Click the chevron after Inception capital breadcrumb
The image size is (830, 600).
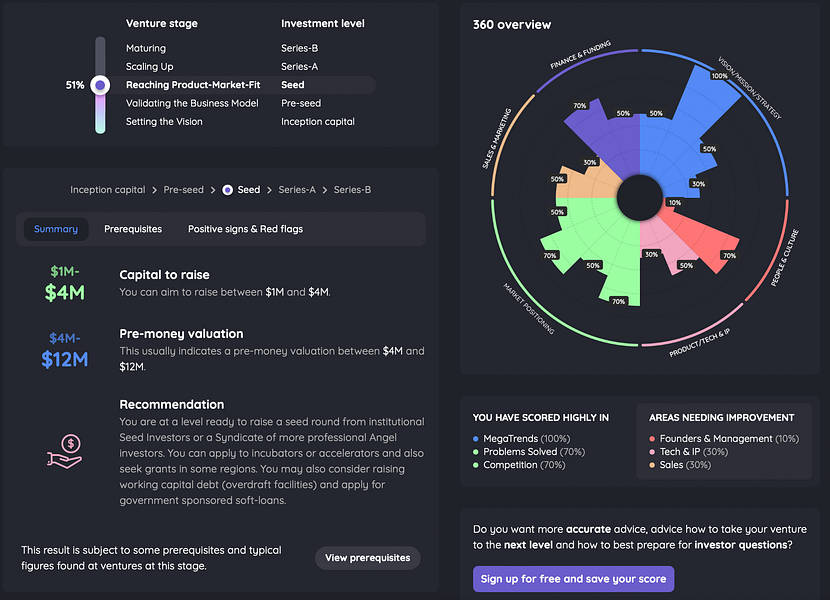click(155, 190)
